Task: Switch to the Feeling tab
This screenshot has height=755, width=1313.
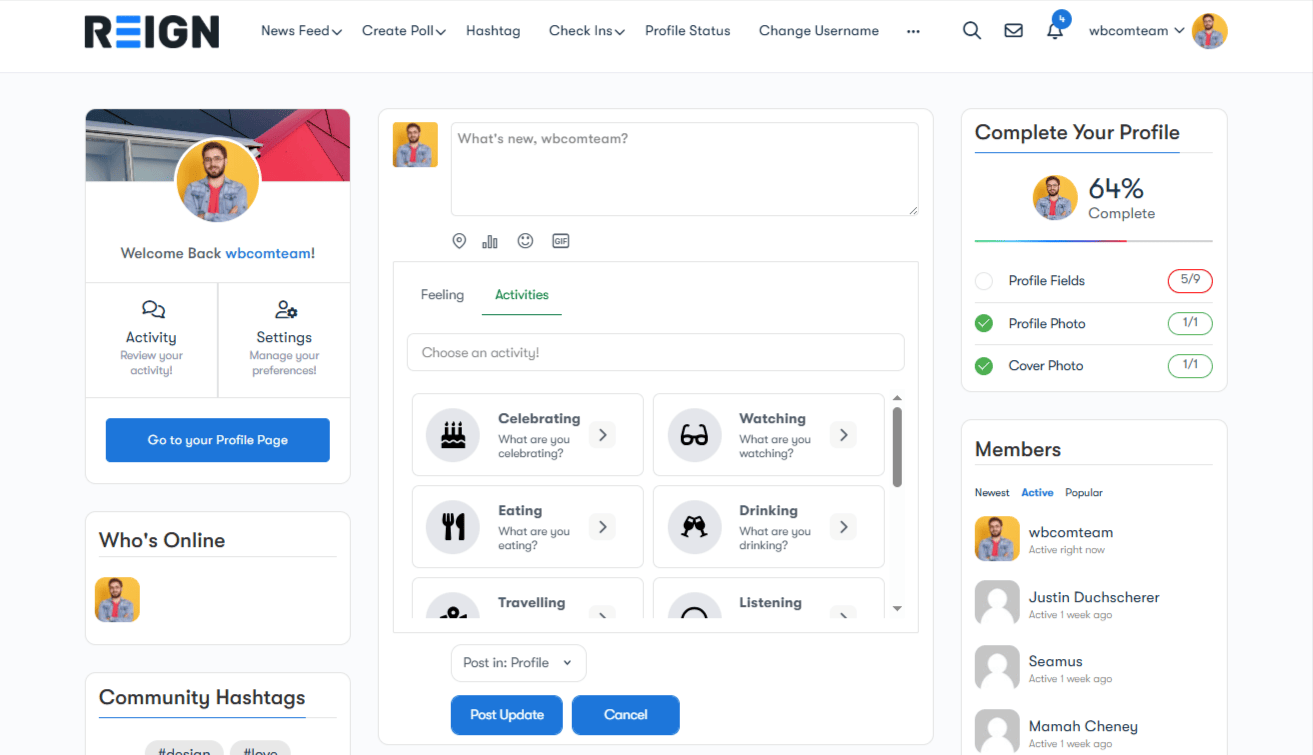Action: (x=442, y=295)
